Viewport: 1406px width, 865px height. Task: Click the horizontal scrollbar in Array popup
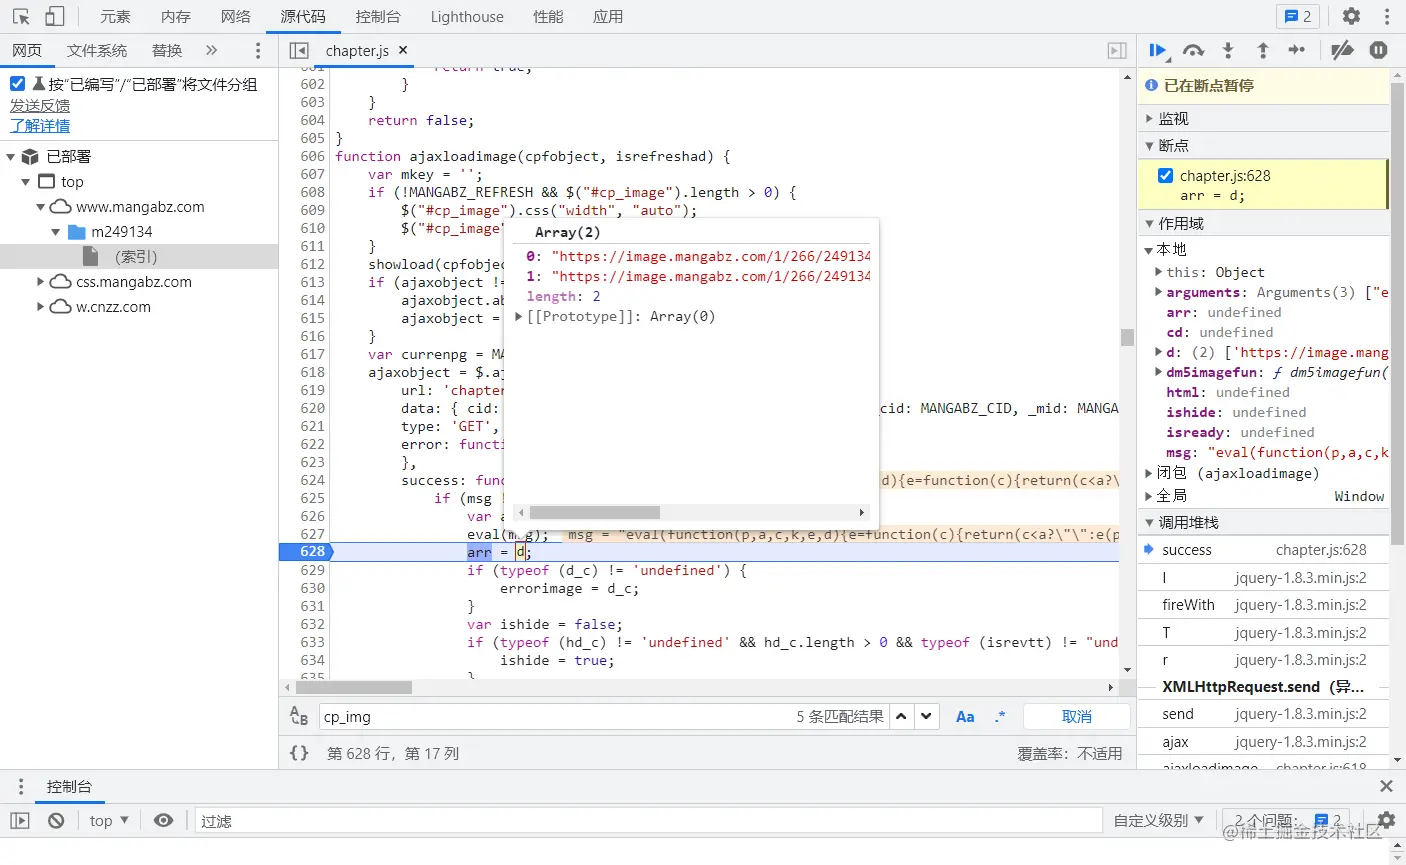tap(594, 512)
